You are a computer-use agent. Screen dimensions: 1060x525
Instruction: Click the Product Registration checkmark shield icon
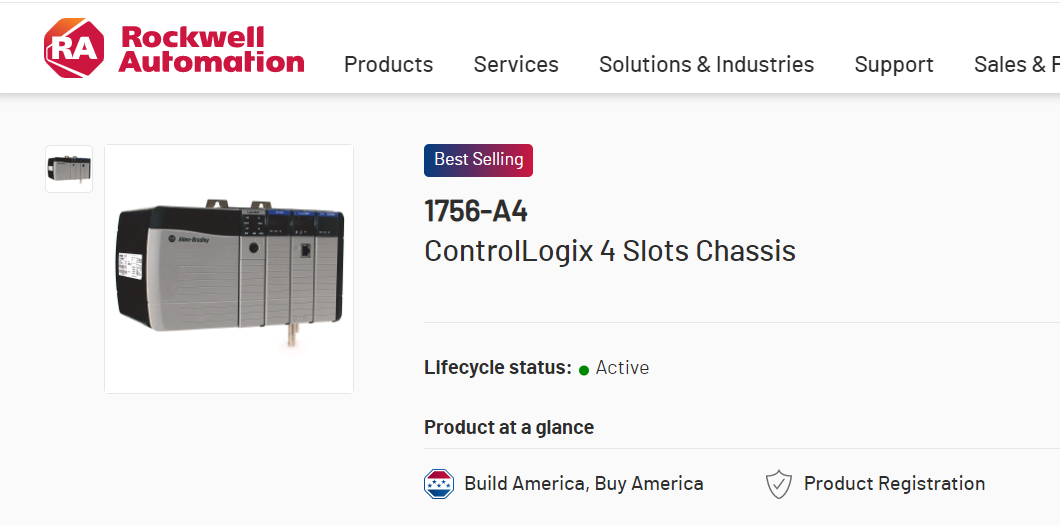[779, 484]
